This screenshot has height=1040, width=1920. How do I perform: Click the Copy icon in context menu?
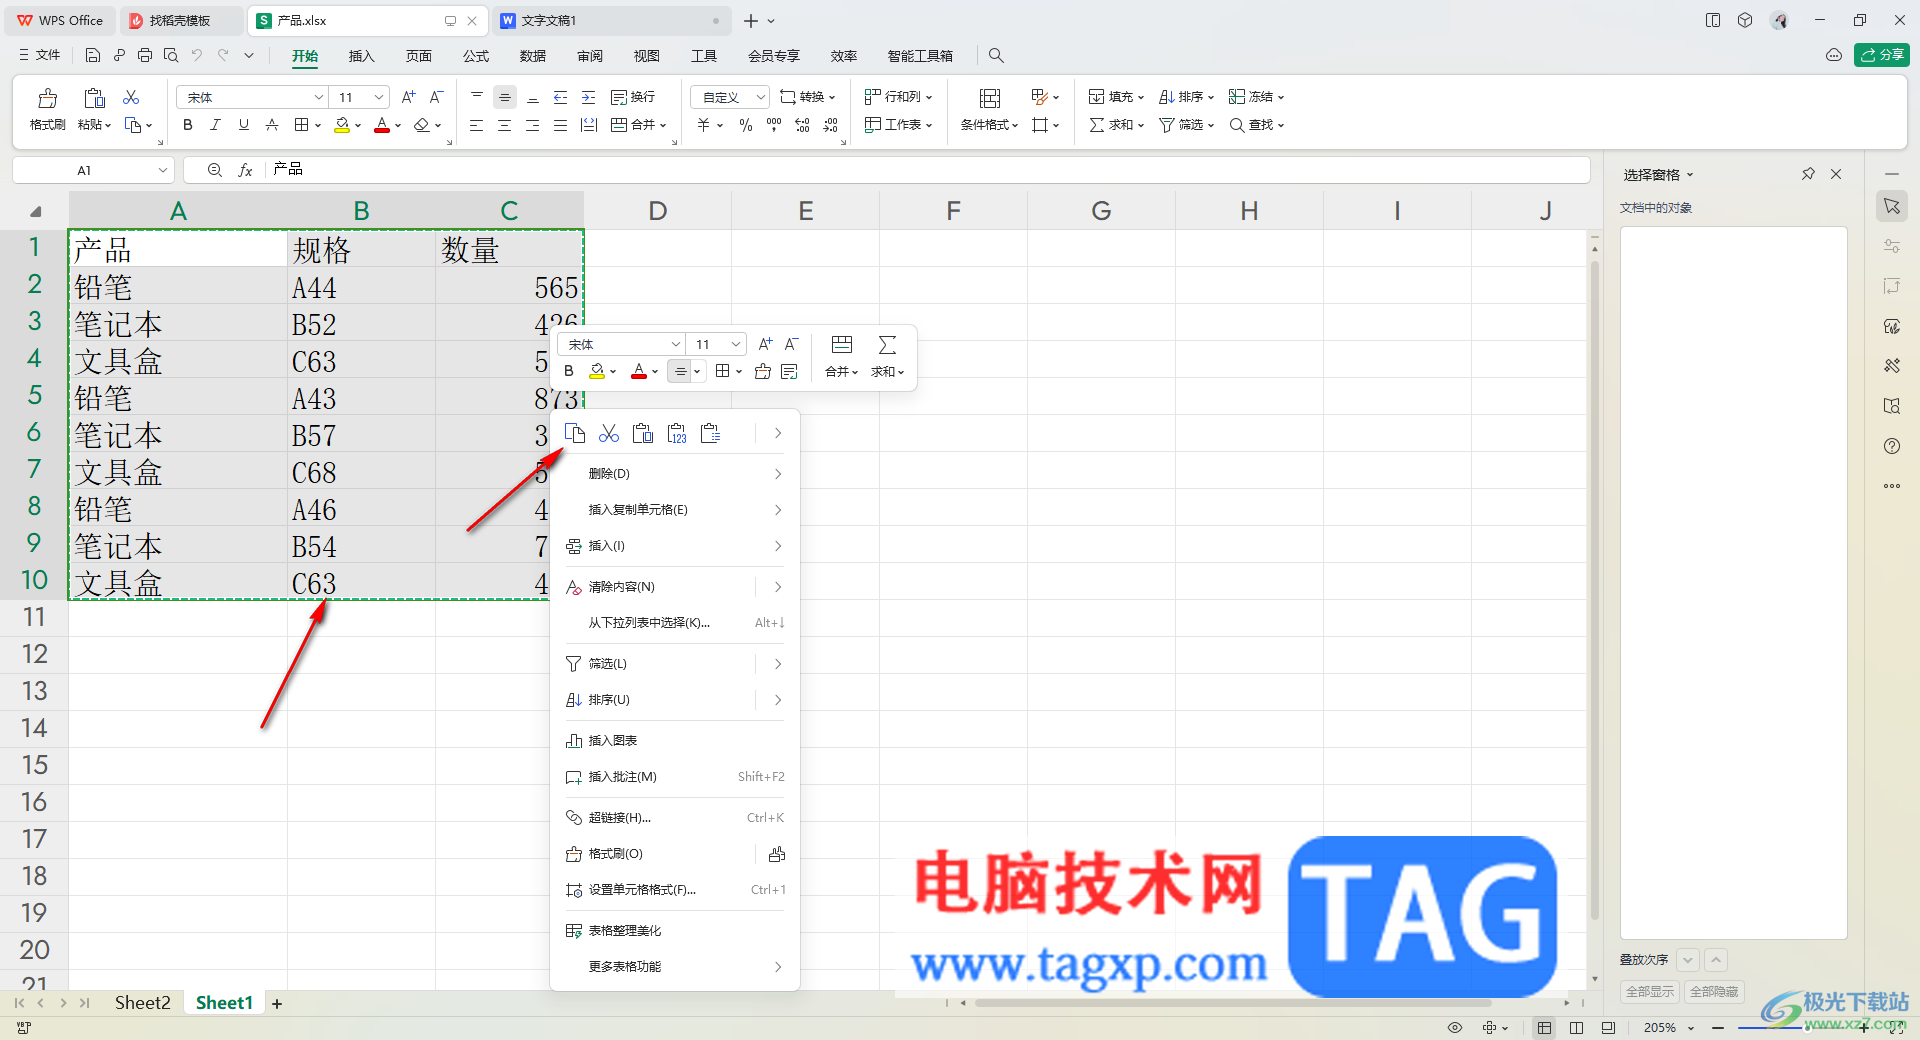[575, 433]
